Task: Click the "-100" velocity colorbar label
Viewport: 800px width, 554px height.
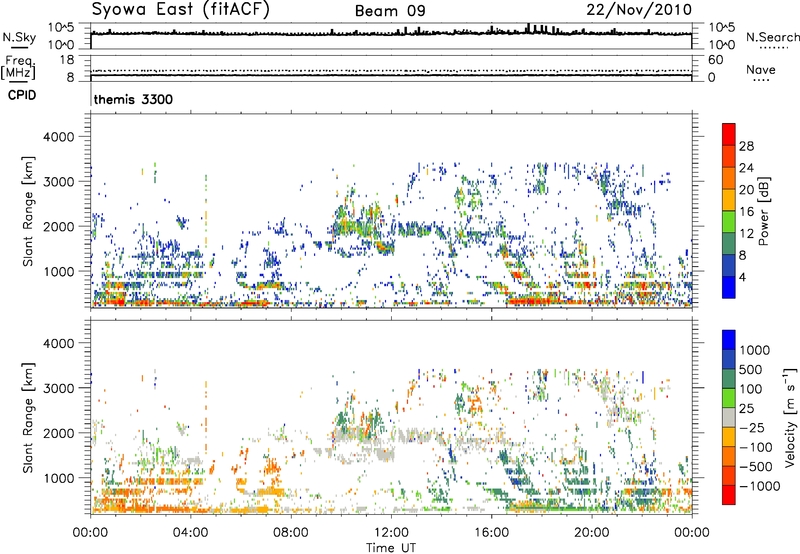Action: click(x=755, y=447)
